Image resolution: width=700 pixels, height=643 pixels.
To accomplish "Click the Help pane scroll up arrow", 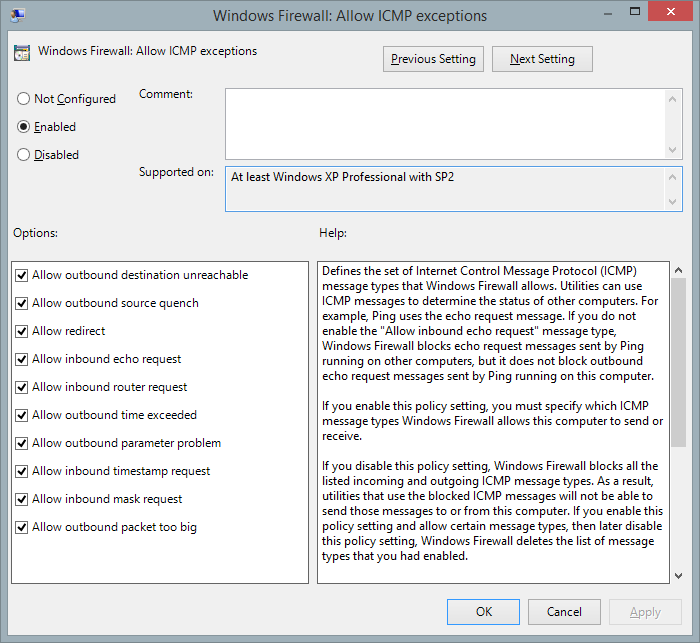I will pyautogui.click(x=679, y=270).
